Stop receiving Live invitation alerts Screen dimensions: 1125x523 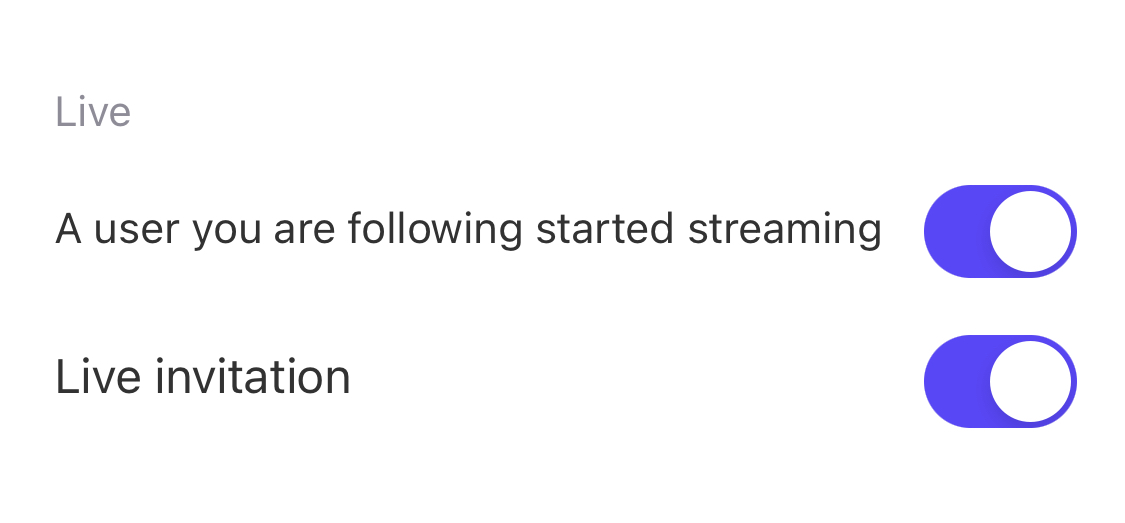1000,381
